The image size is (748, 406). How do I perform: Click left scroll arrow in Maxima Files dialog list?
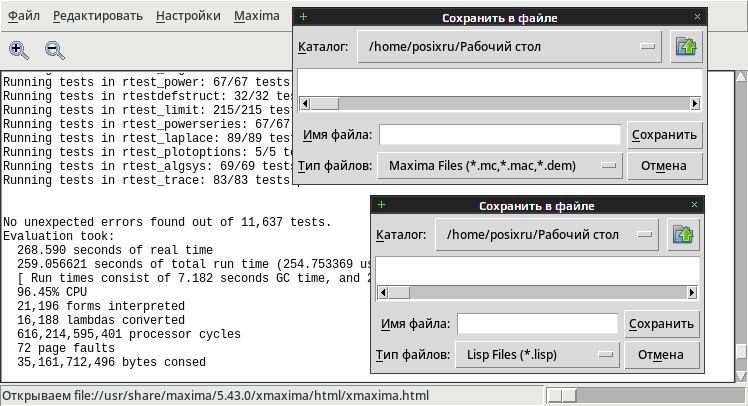[x=305, y=104]
